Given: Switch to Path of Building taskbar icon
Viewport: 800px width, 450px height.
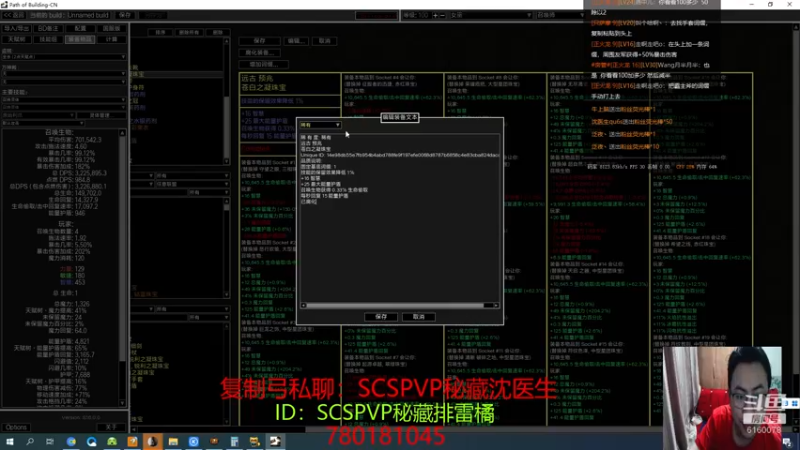Looking at the screenshot, I should (x=275, y=441).
